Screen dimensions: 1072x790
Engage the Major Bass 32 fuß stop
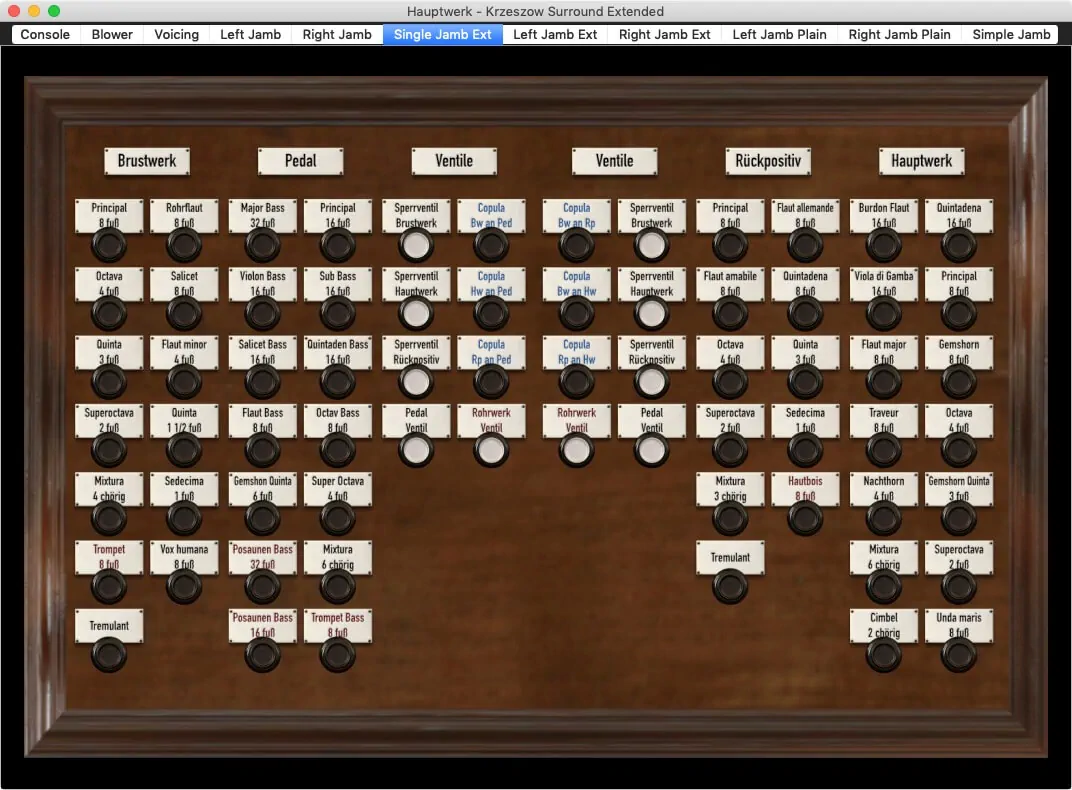pos(263,245)
